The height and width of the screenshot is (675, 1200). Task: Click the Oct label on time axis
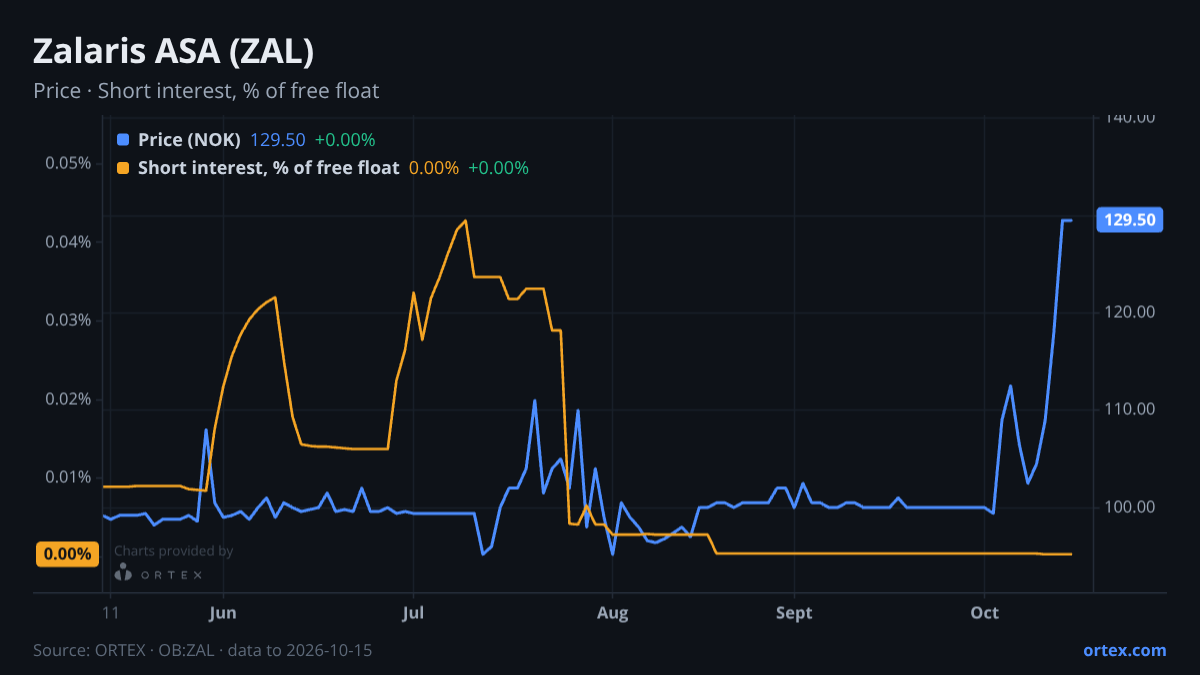pos(985,613)
